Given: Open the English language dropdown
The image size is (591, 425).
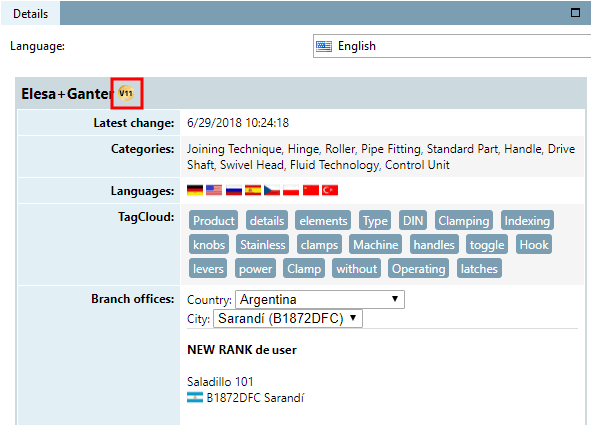Looking at the screenshot, I should 452,46.
